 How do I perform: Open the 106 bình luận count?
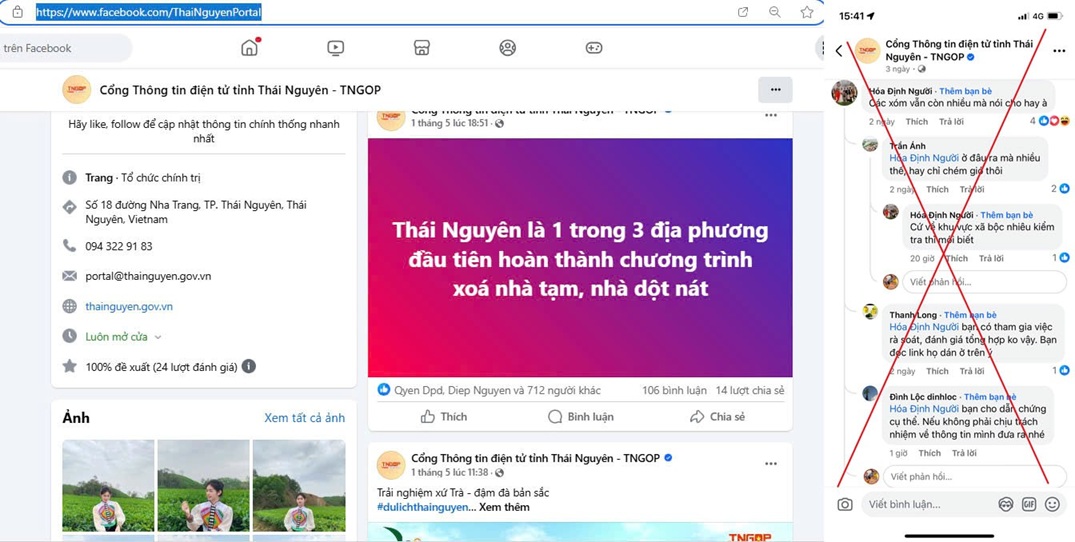tap(675, 391)
